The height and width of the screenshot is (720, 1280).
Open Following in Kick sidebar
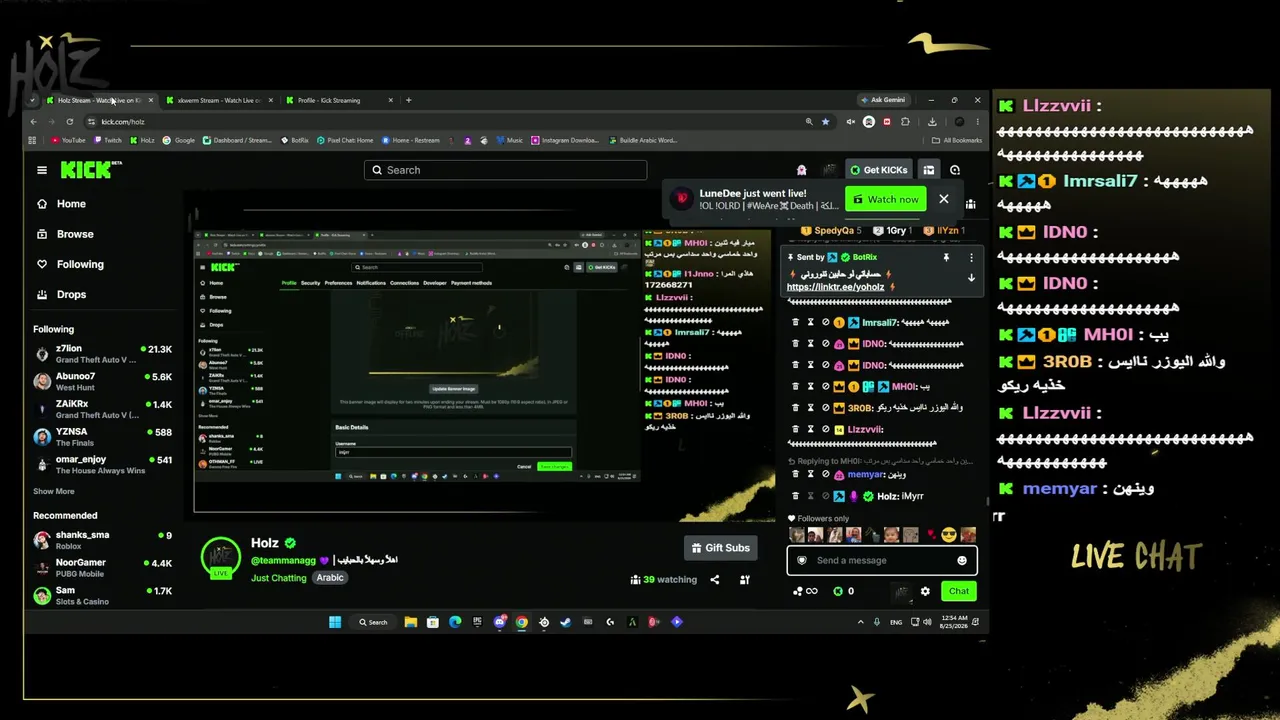[70, 264]
